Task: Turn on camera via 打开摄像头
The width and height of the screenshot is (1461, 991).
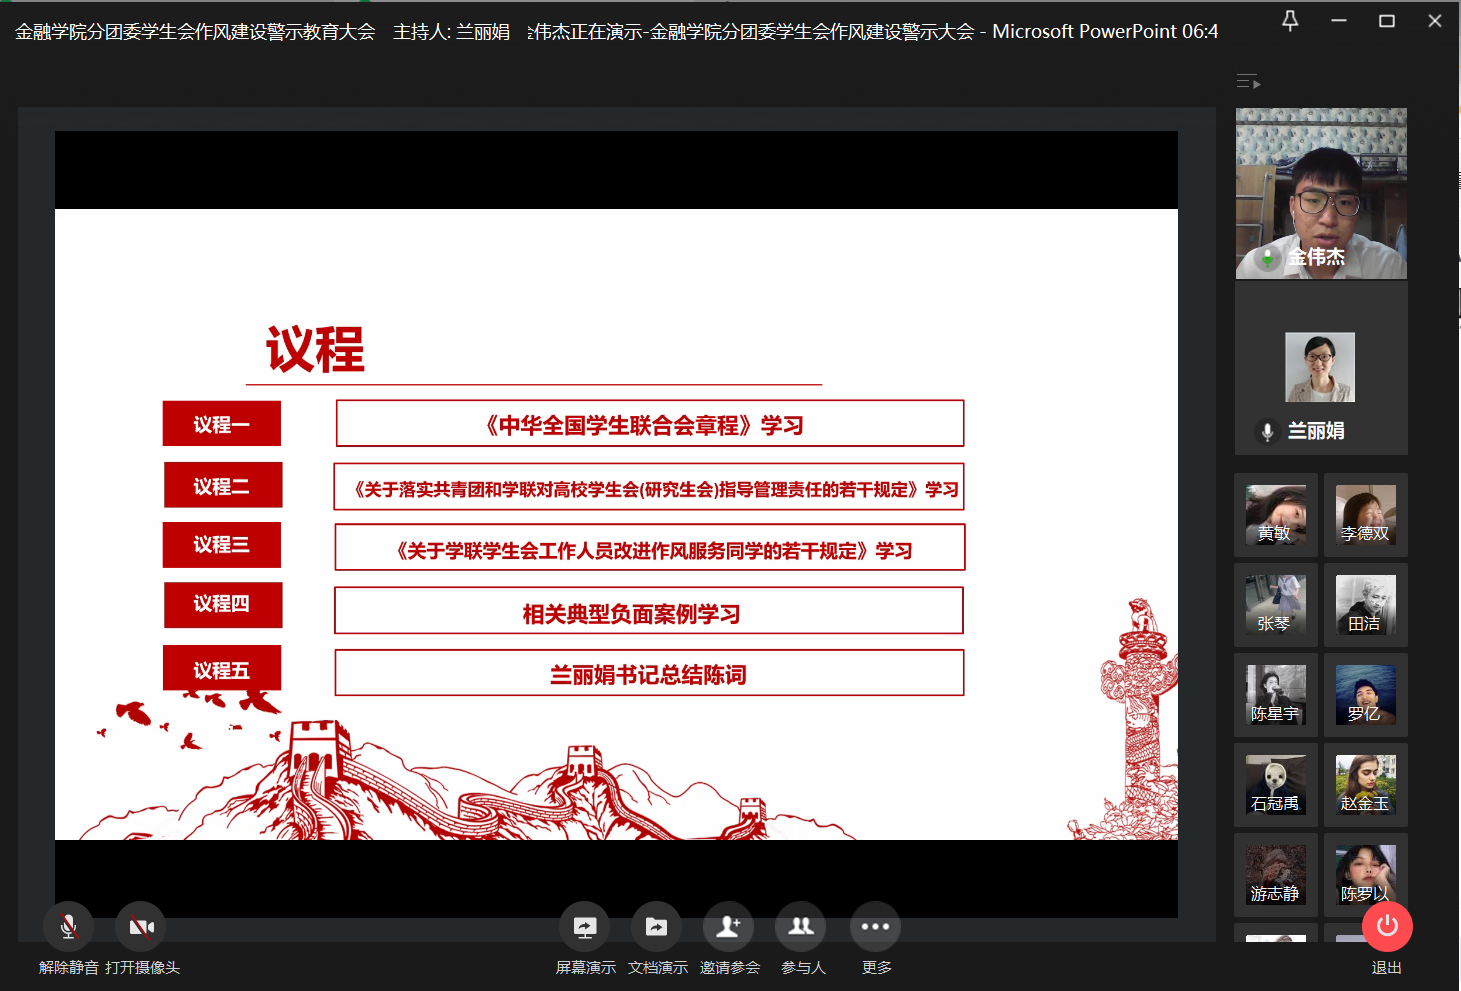Action: [141, 927]
